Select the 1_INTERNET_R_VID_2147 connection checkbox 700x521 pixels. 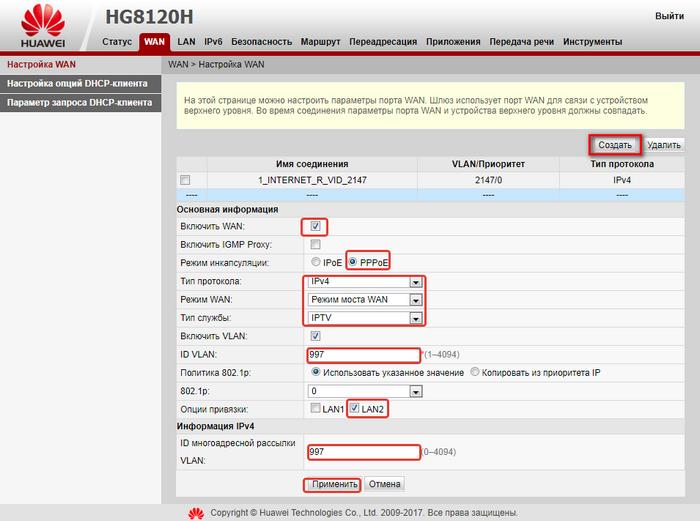(185, 180)
